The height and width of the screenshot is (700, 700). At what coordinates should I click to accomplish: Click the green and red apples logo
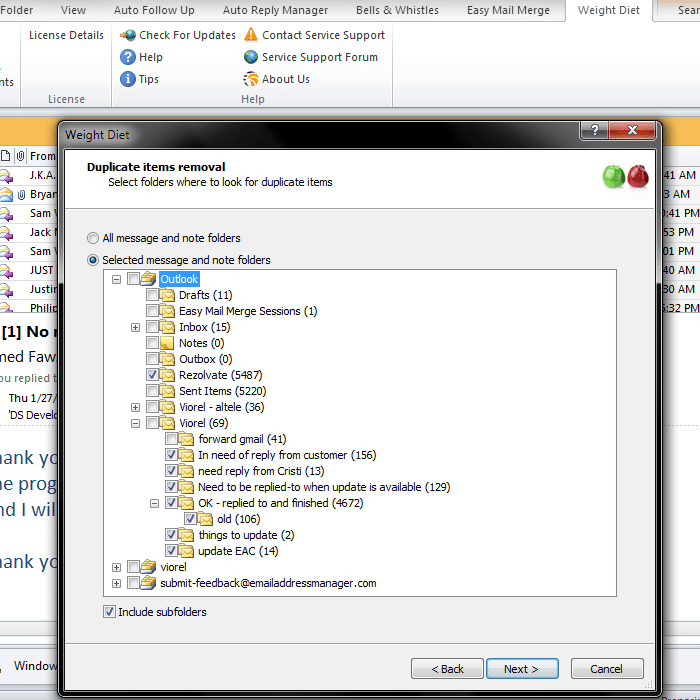pos(625,176)
